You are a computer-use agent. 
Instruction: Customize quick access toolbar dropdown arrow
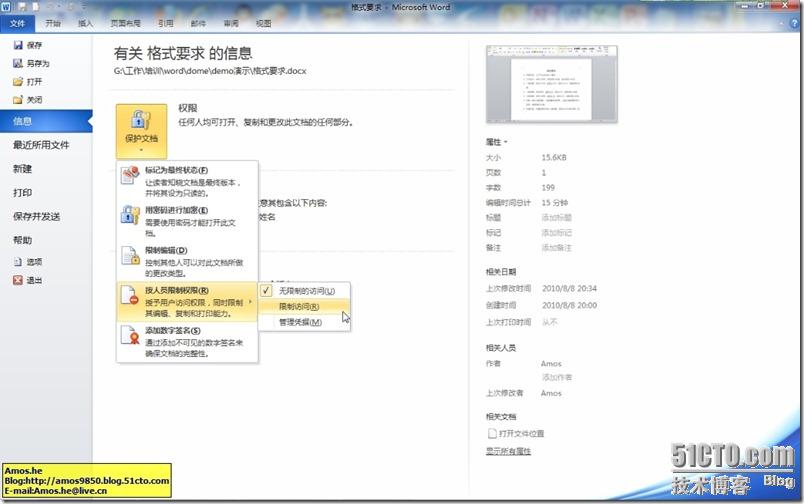[x=83, y=7]
